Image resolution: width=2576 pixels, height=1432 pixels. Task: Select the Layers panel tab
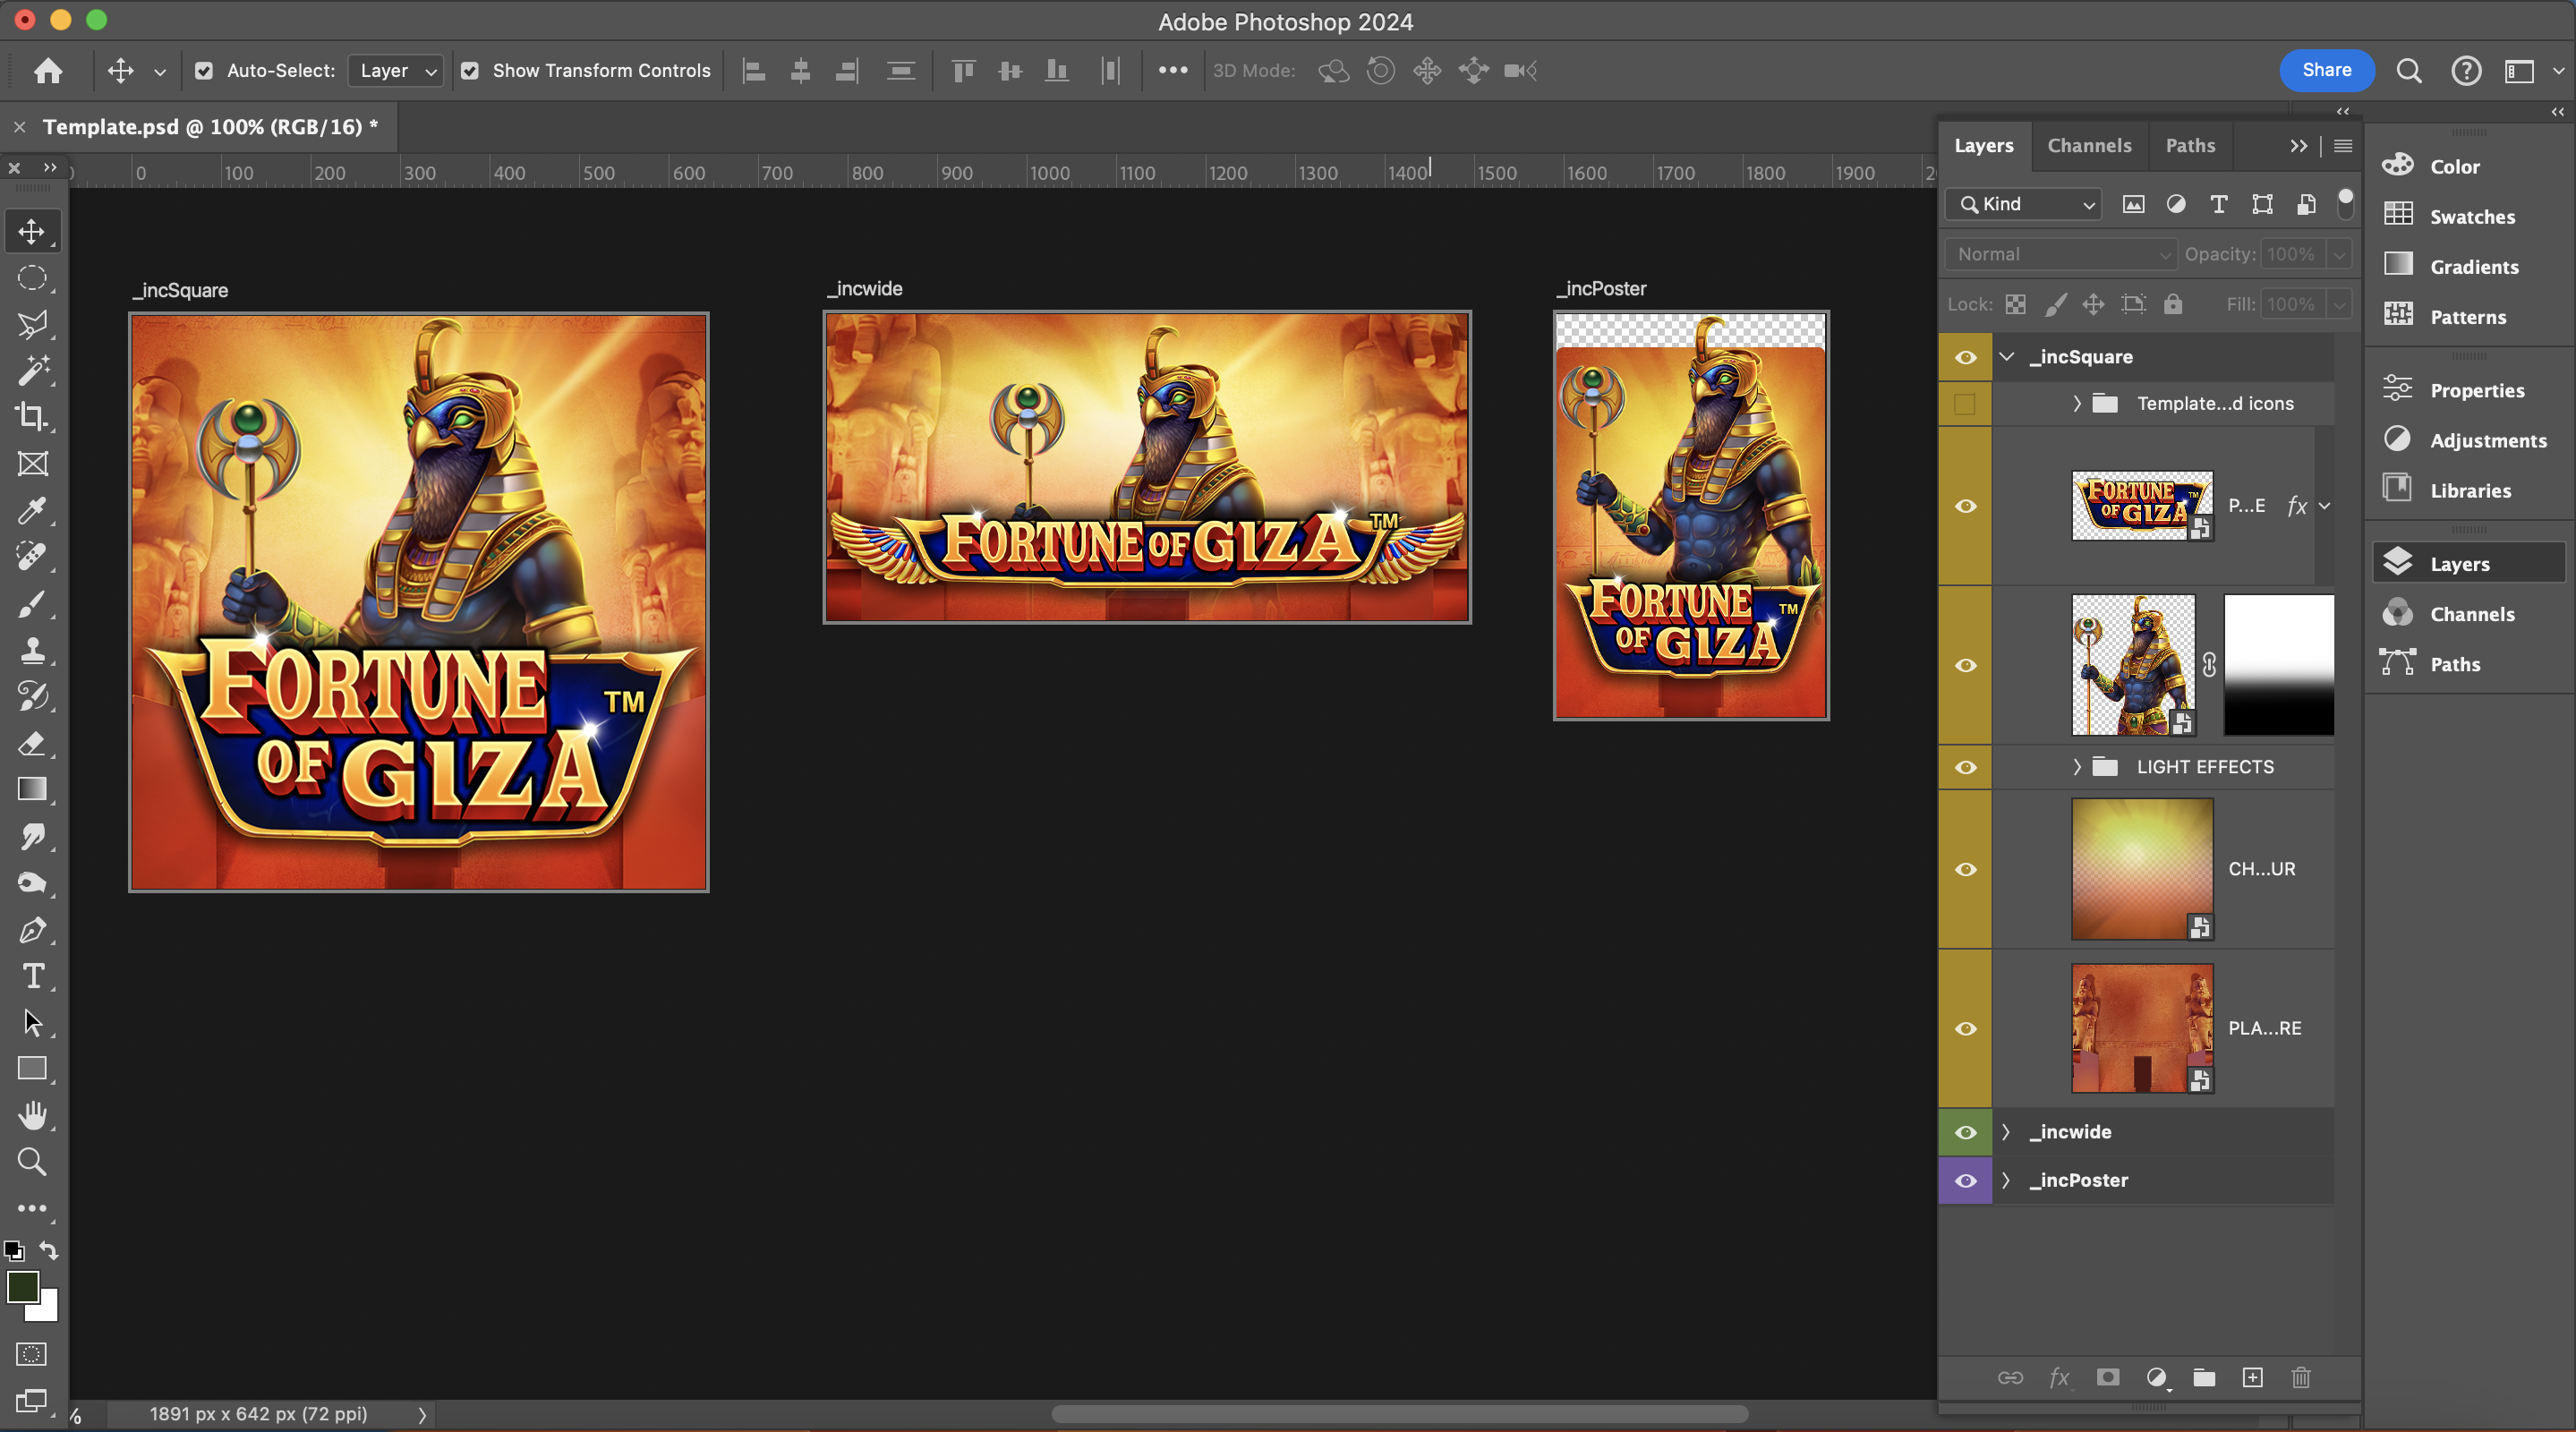pos(1984,146)
